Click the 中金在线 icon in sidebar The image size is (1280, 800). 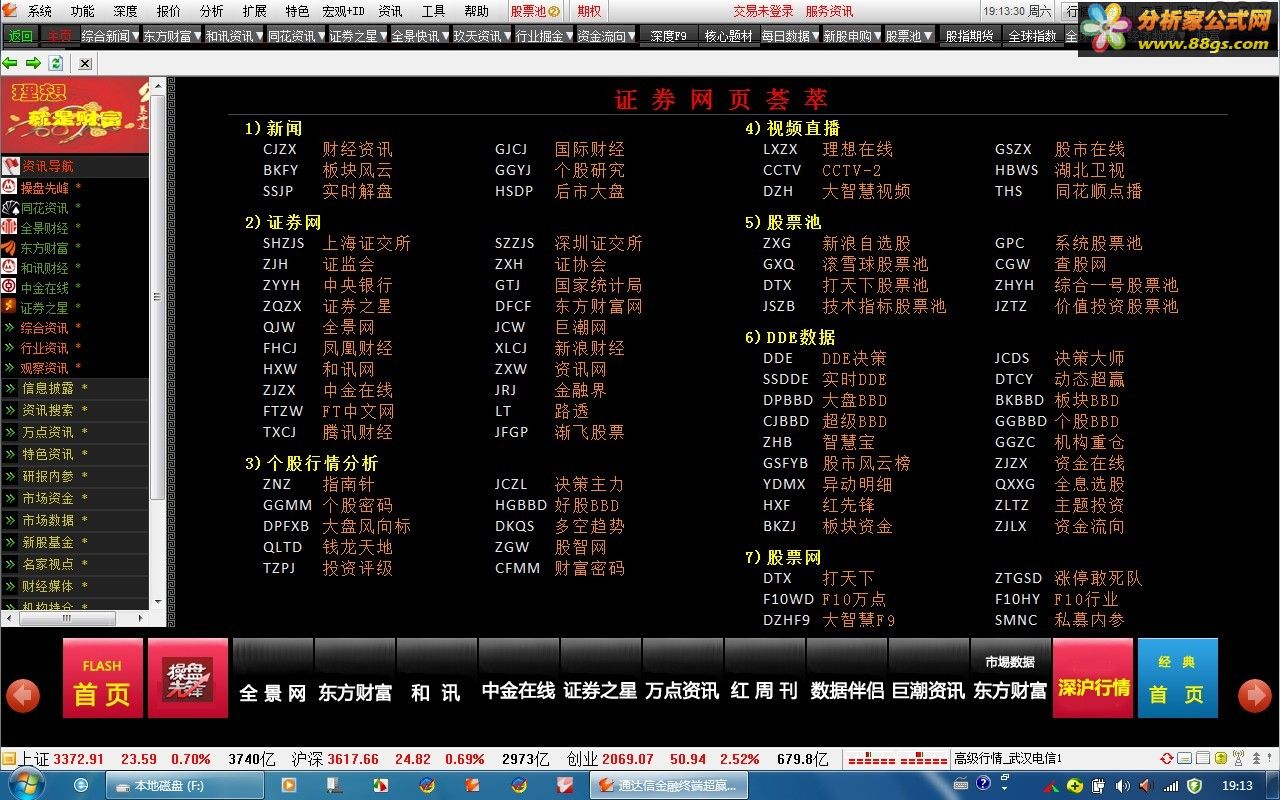[10, 287]
